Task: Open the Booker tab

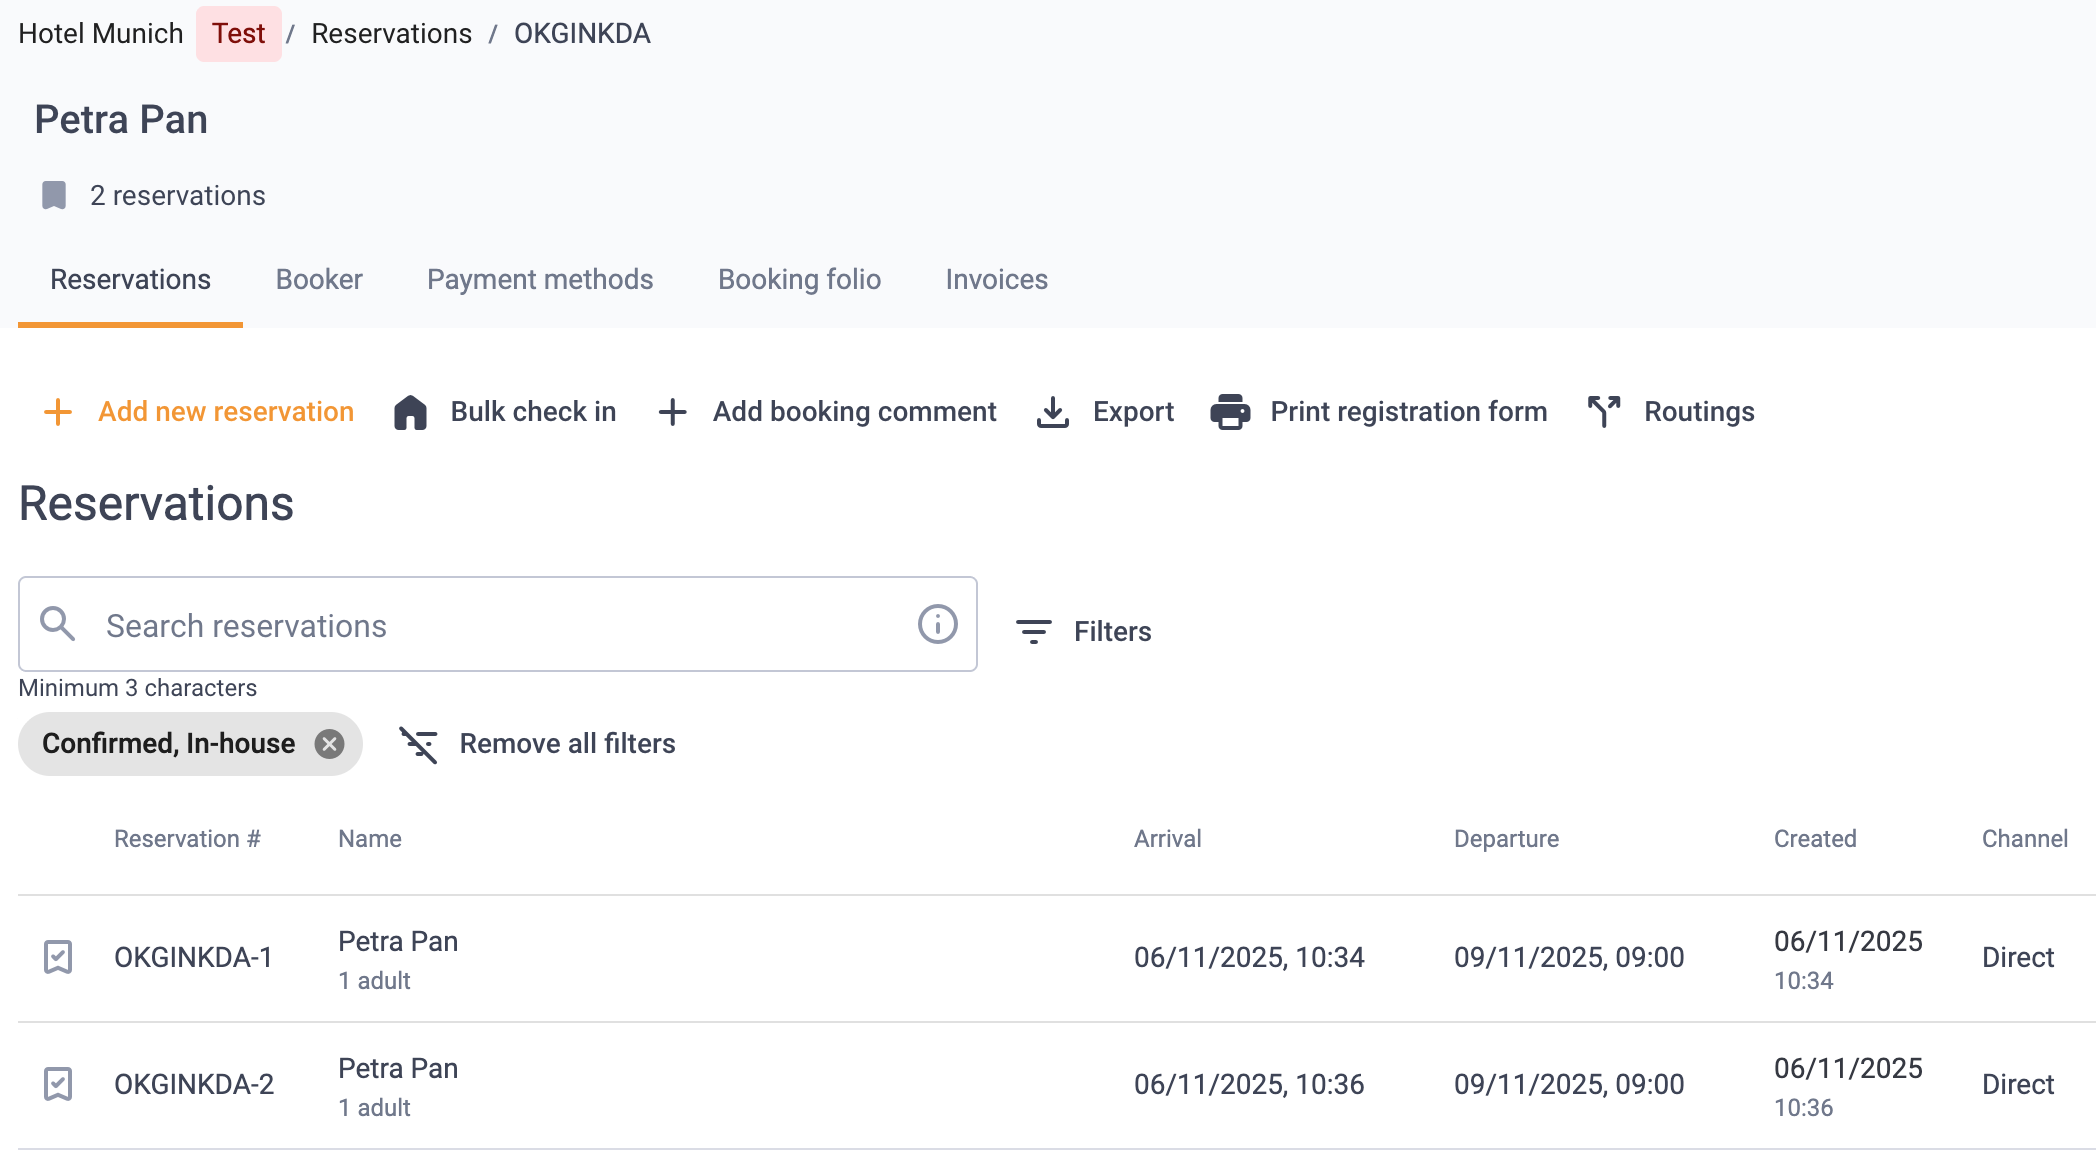Action: point(319,280)
